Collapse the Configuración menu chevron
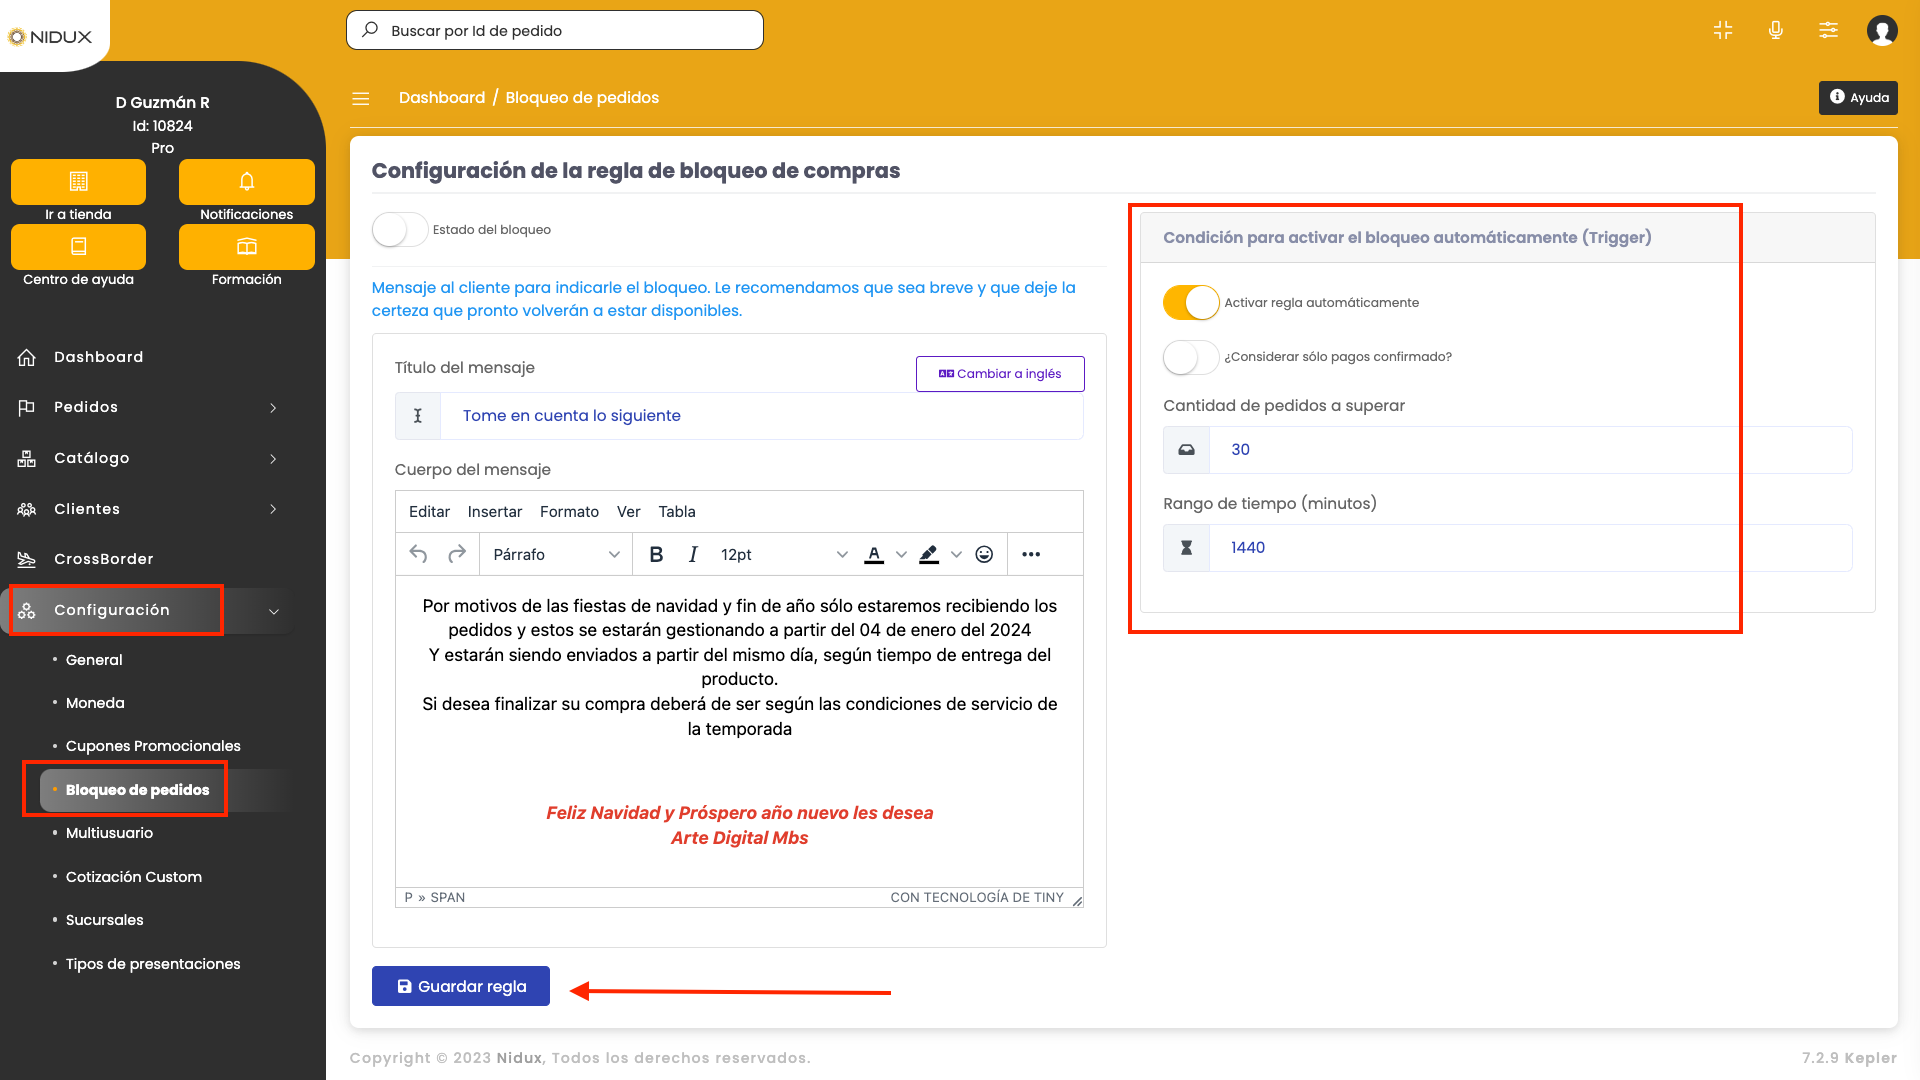 pyautogui.click(x=274, y=612)
